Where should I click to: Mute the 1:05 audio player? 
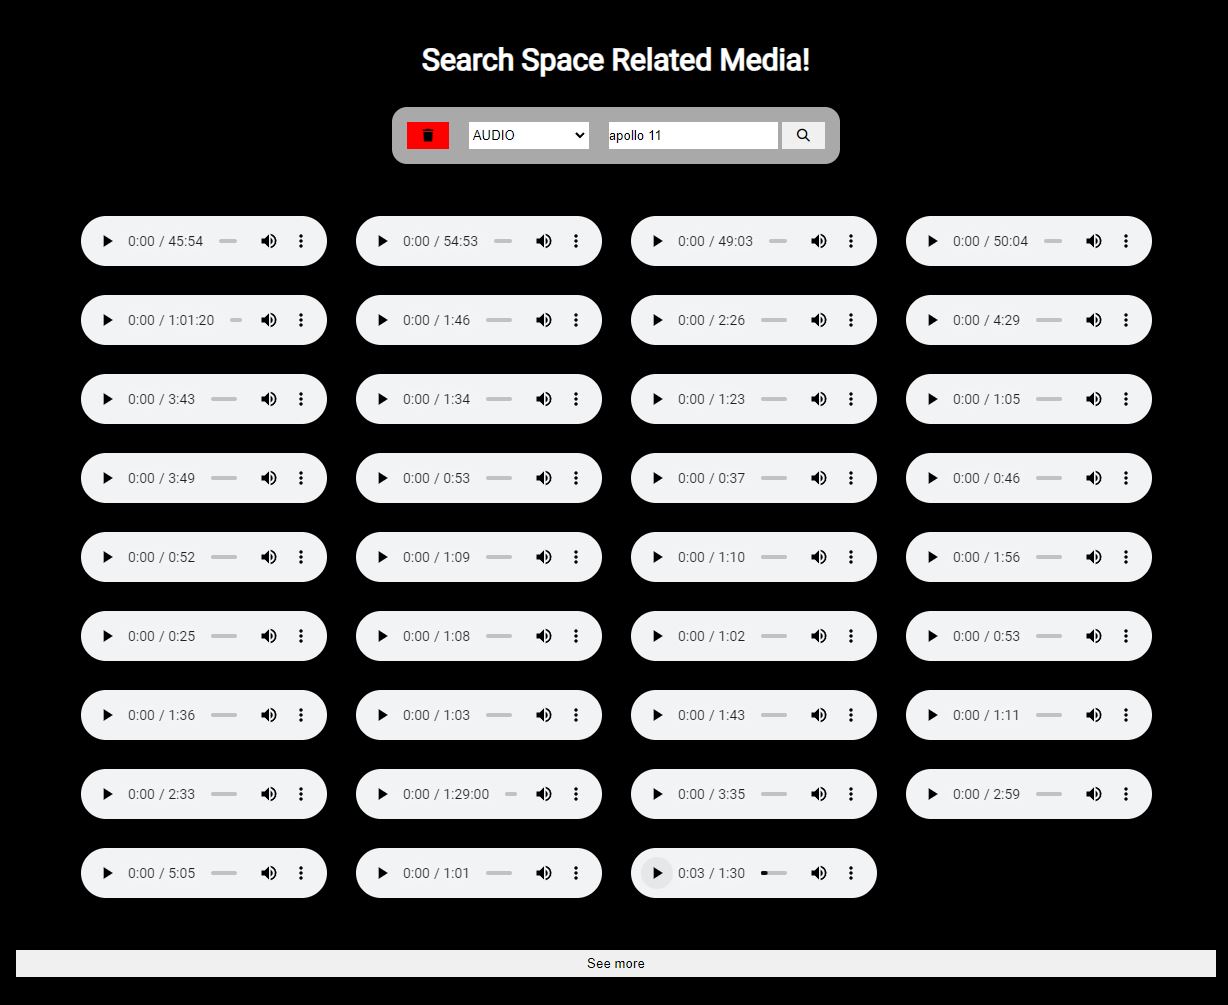(1094, 399)
